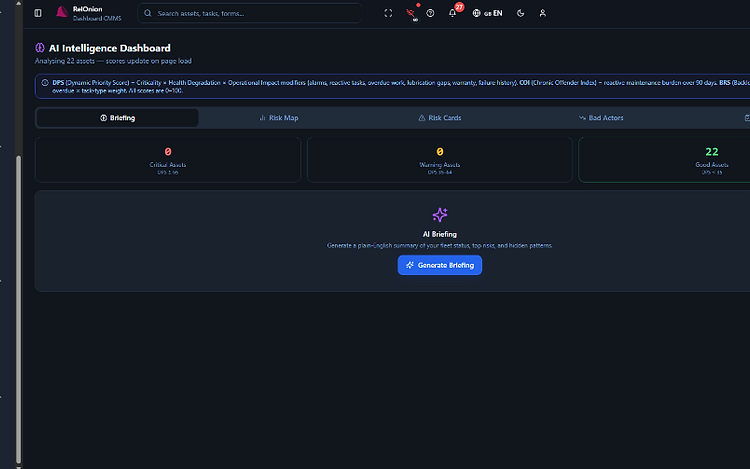Toggle the sidebar panel icon
The height and width of the screenshot is (469, 750).
point(38,13)
